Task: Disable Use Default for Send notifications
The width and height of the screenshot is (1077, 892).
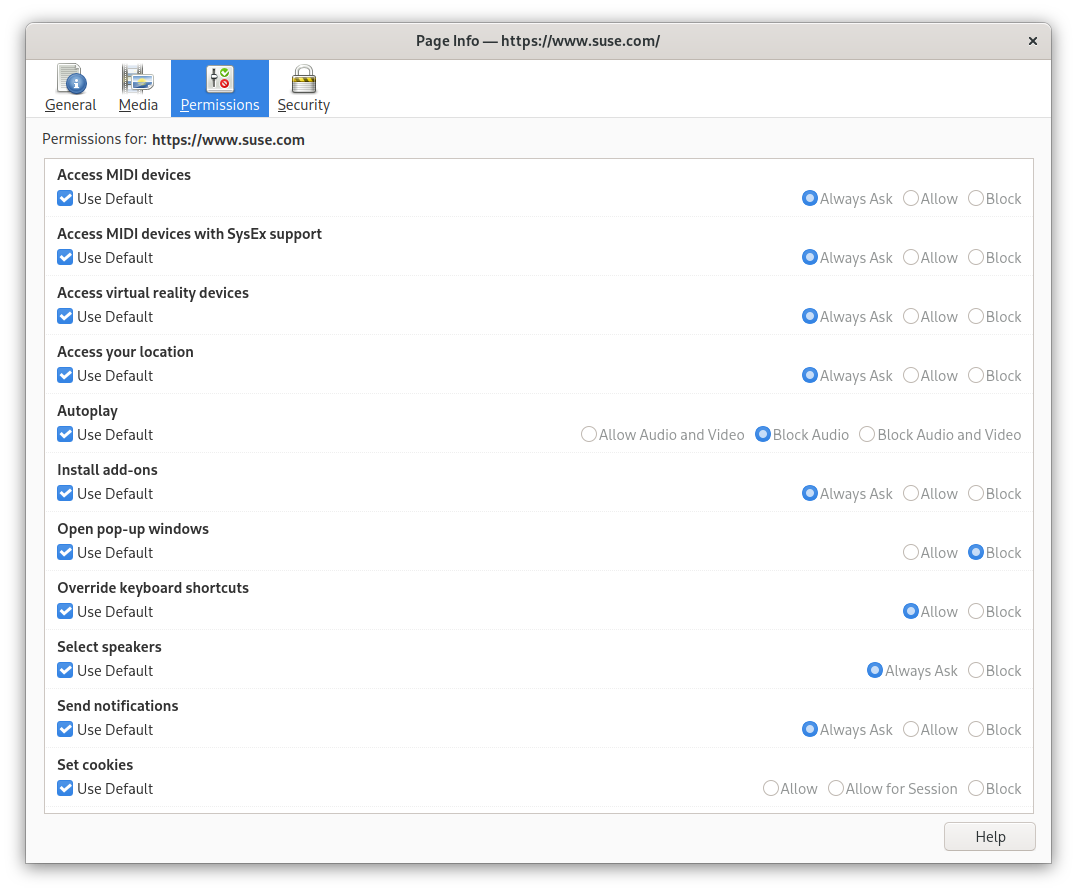Action: pyautogui.click(x=66, y=730)
